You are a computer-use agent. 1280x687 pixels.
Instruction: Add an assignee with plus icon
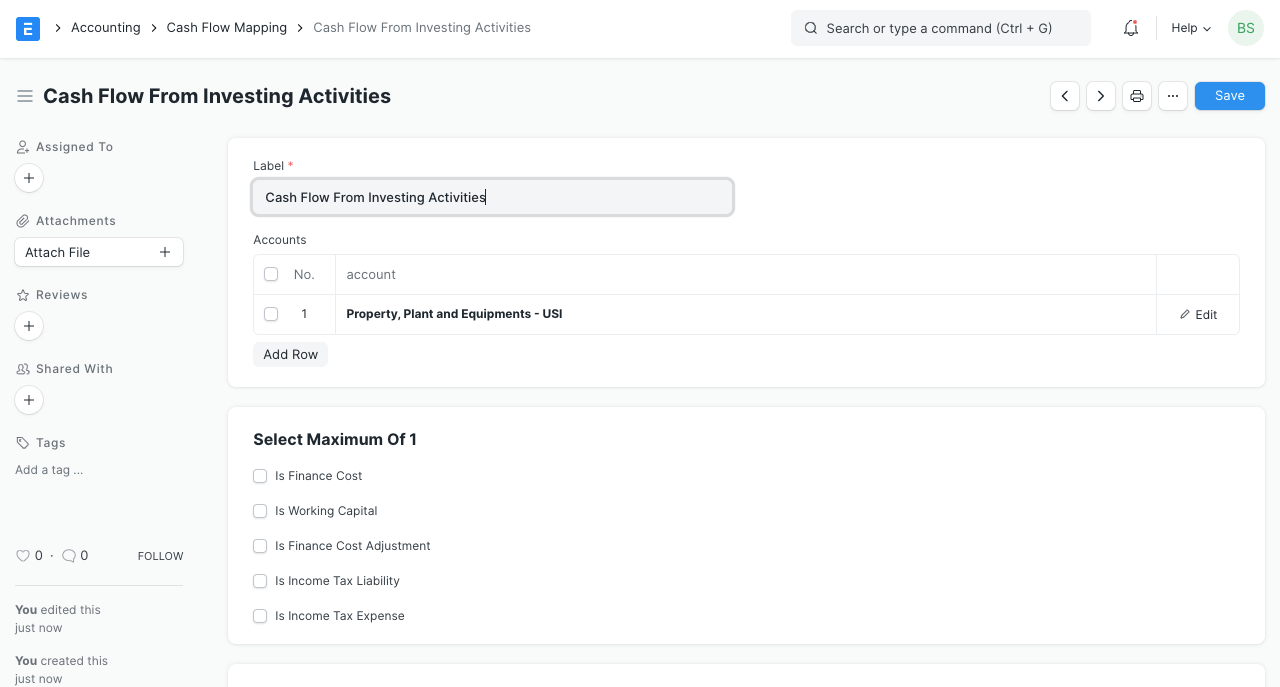[x=29, y=178]
